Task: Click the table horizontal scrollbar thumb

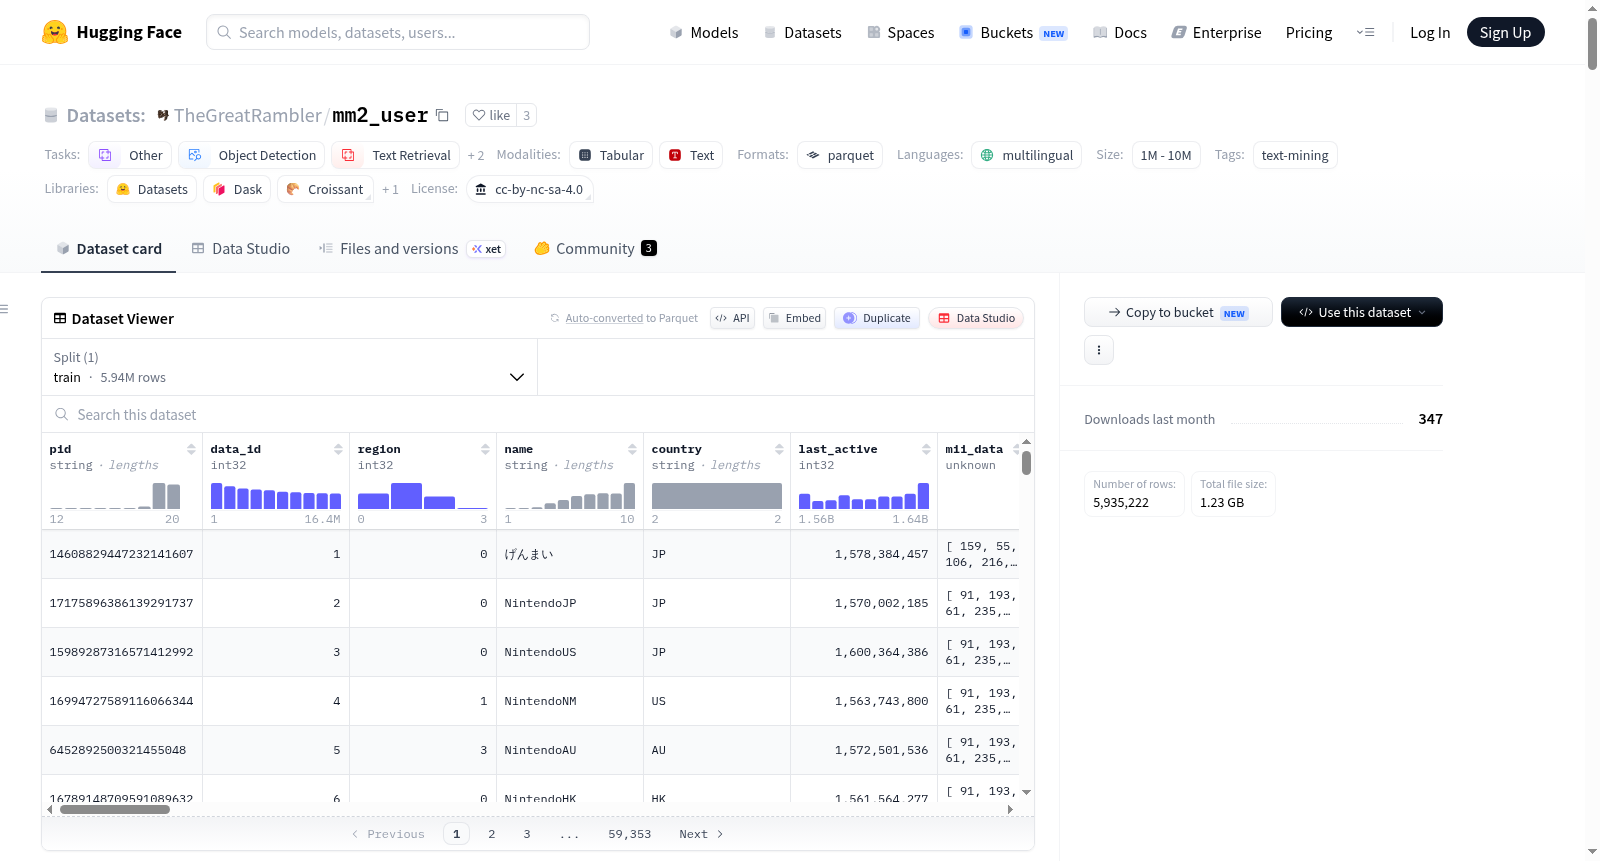Action: pos(115,810)
